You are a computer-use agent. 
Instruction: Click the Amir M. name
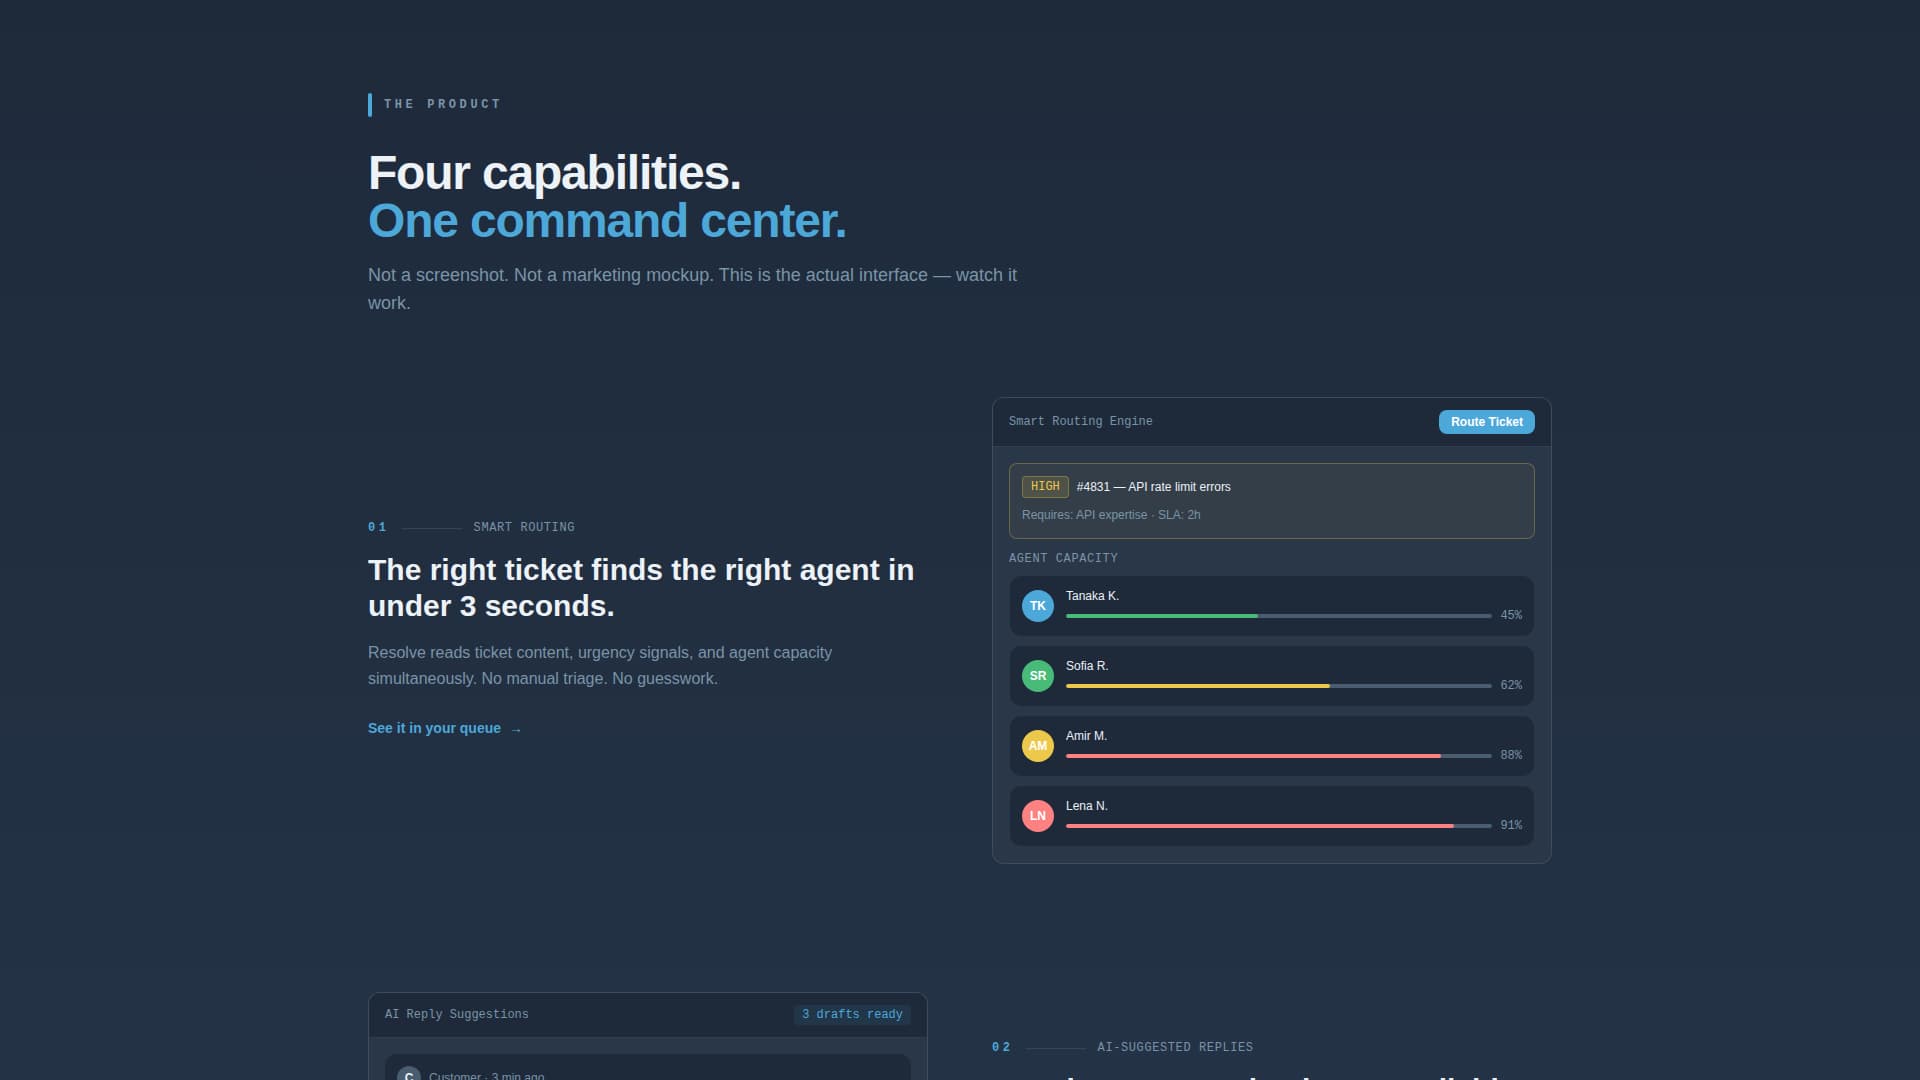coord(1086,736)
